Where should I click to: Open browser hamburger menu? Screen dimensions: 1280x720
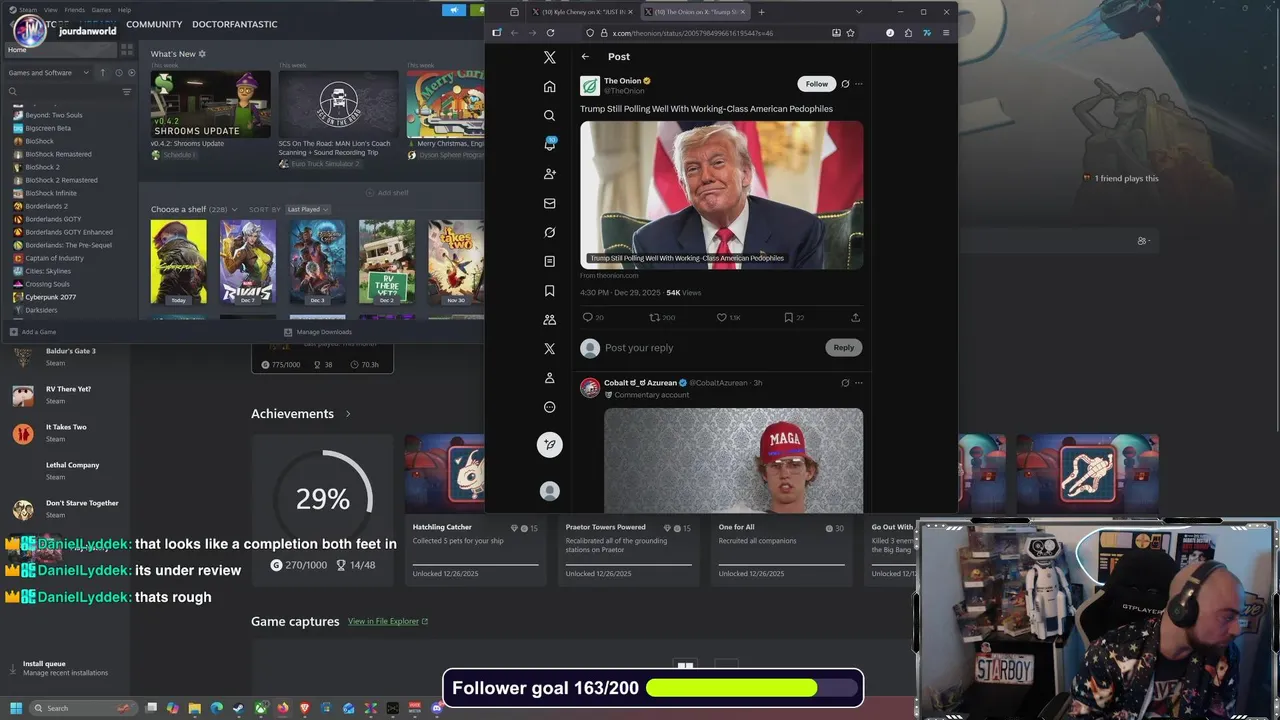click(x=946, y=33)
